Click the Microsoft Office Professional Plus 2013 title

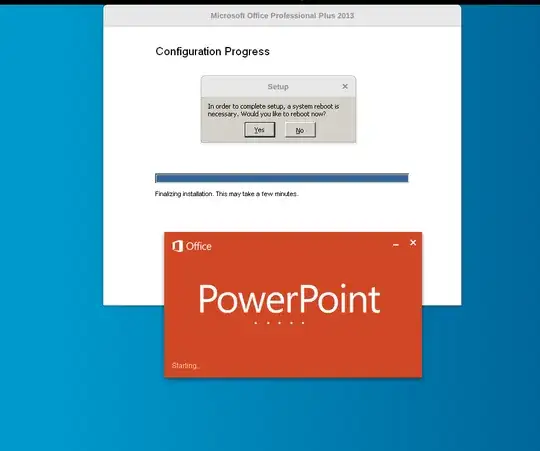(282, 15)
